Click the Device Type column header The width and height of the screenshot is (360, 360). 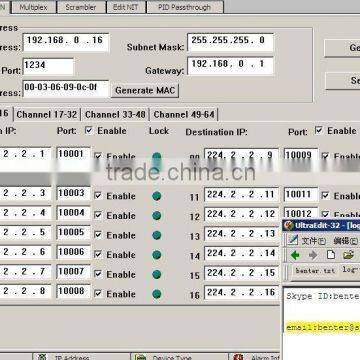click(x=179, y=357)
